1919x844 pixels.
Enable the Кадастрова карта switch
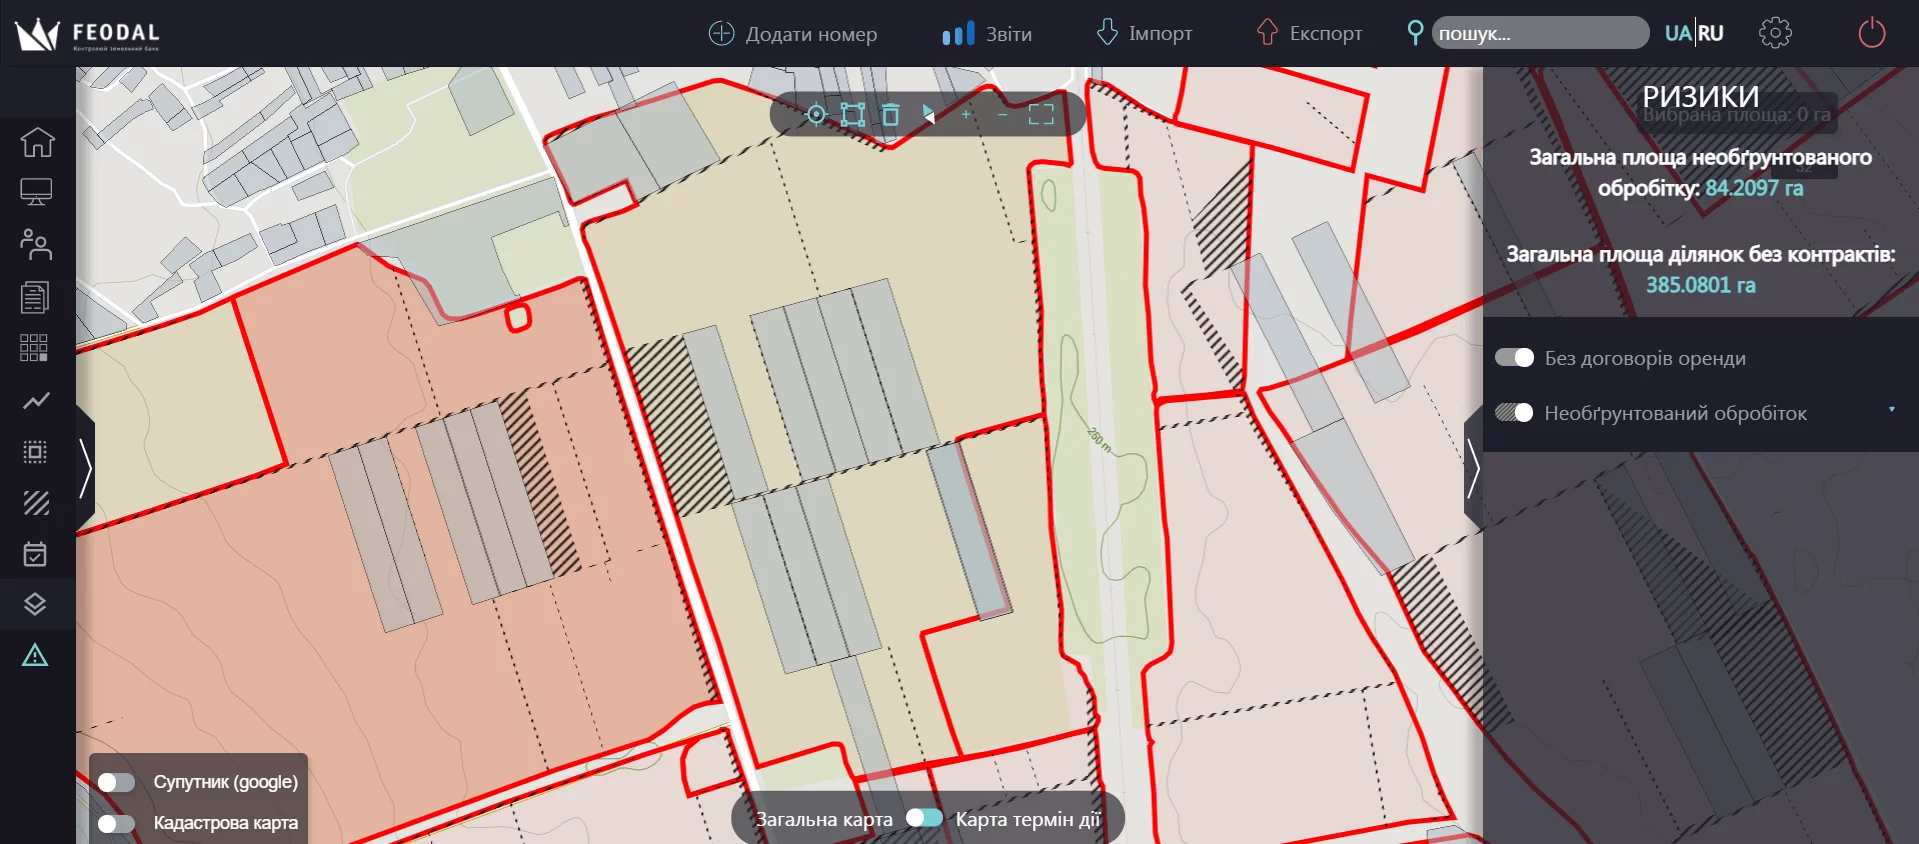tap(117, 823)
